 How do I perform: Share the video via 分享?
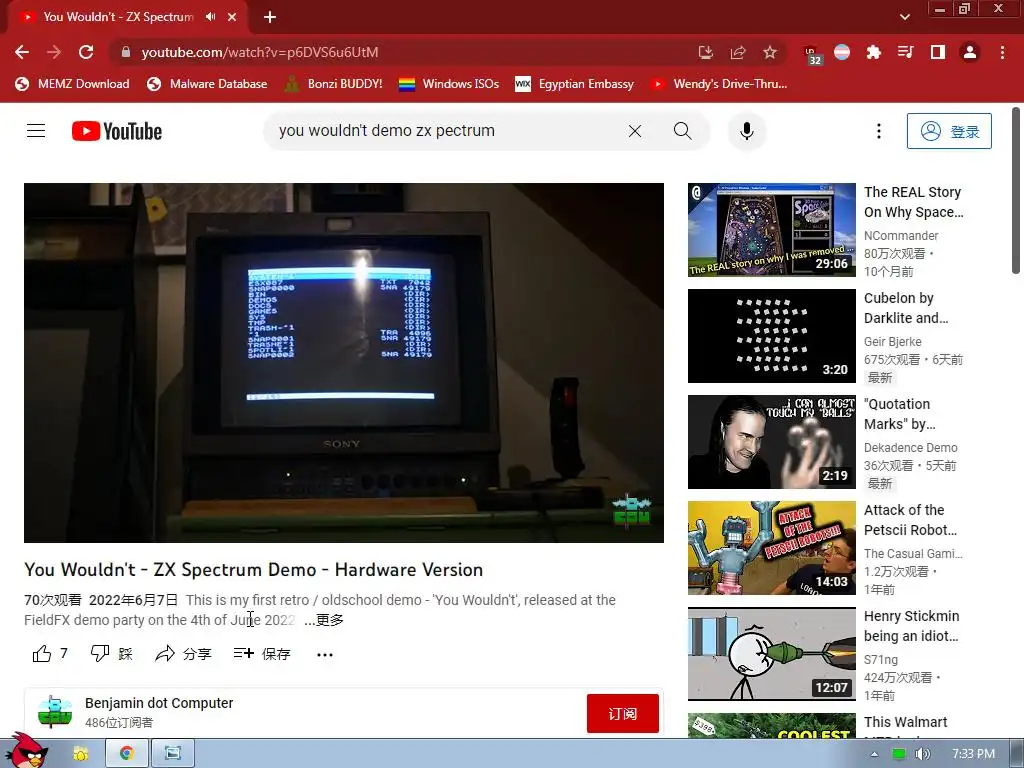183,654
